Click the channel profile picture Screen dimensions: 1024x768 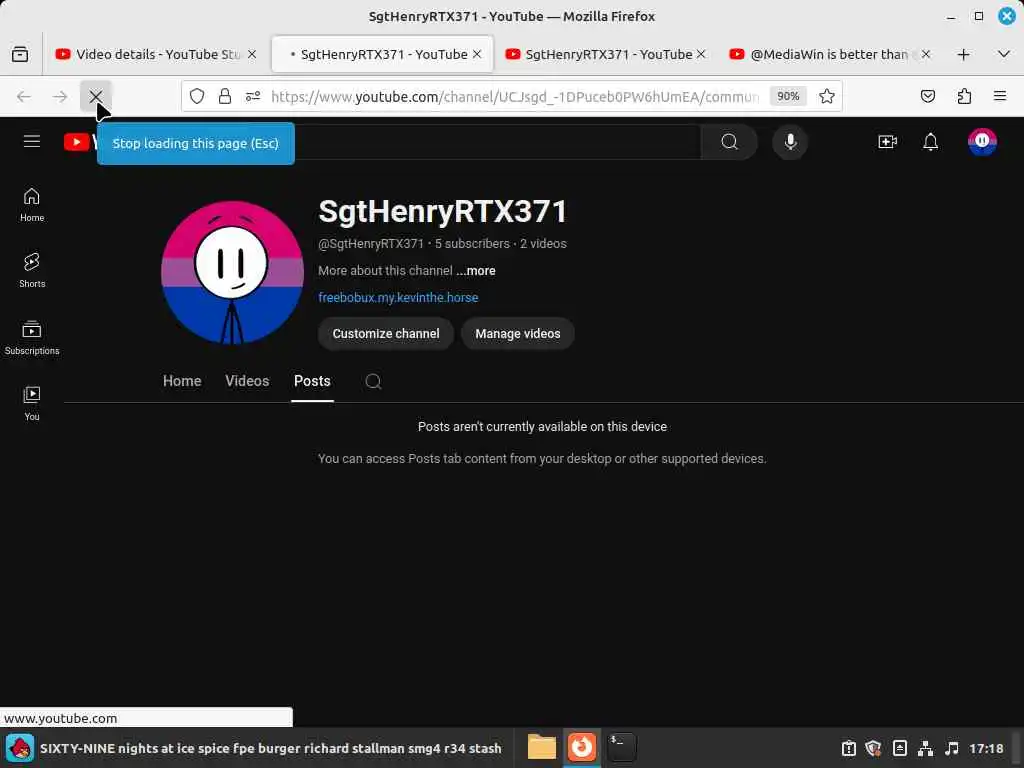click(x=232, y=272)
